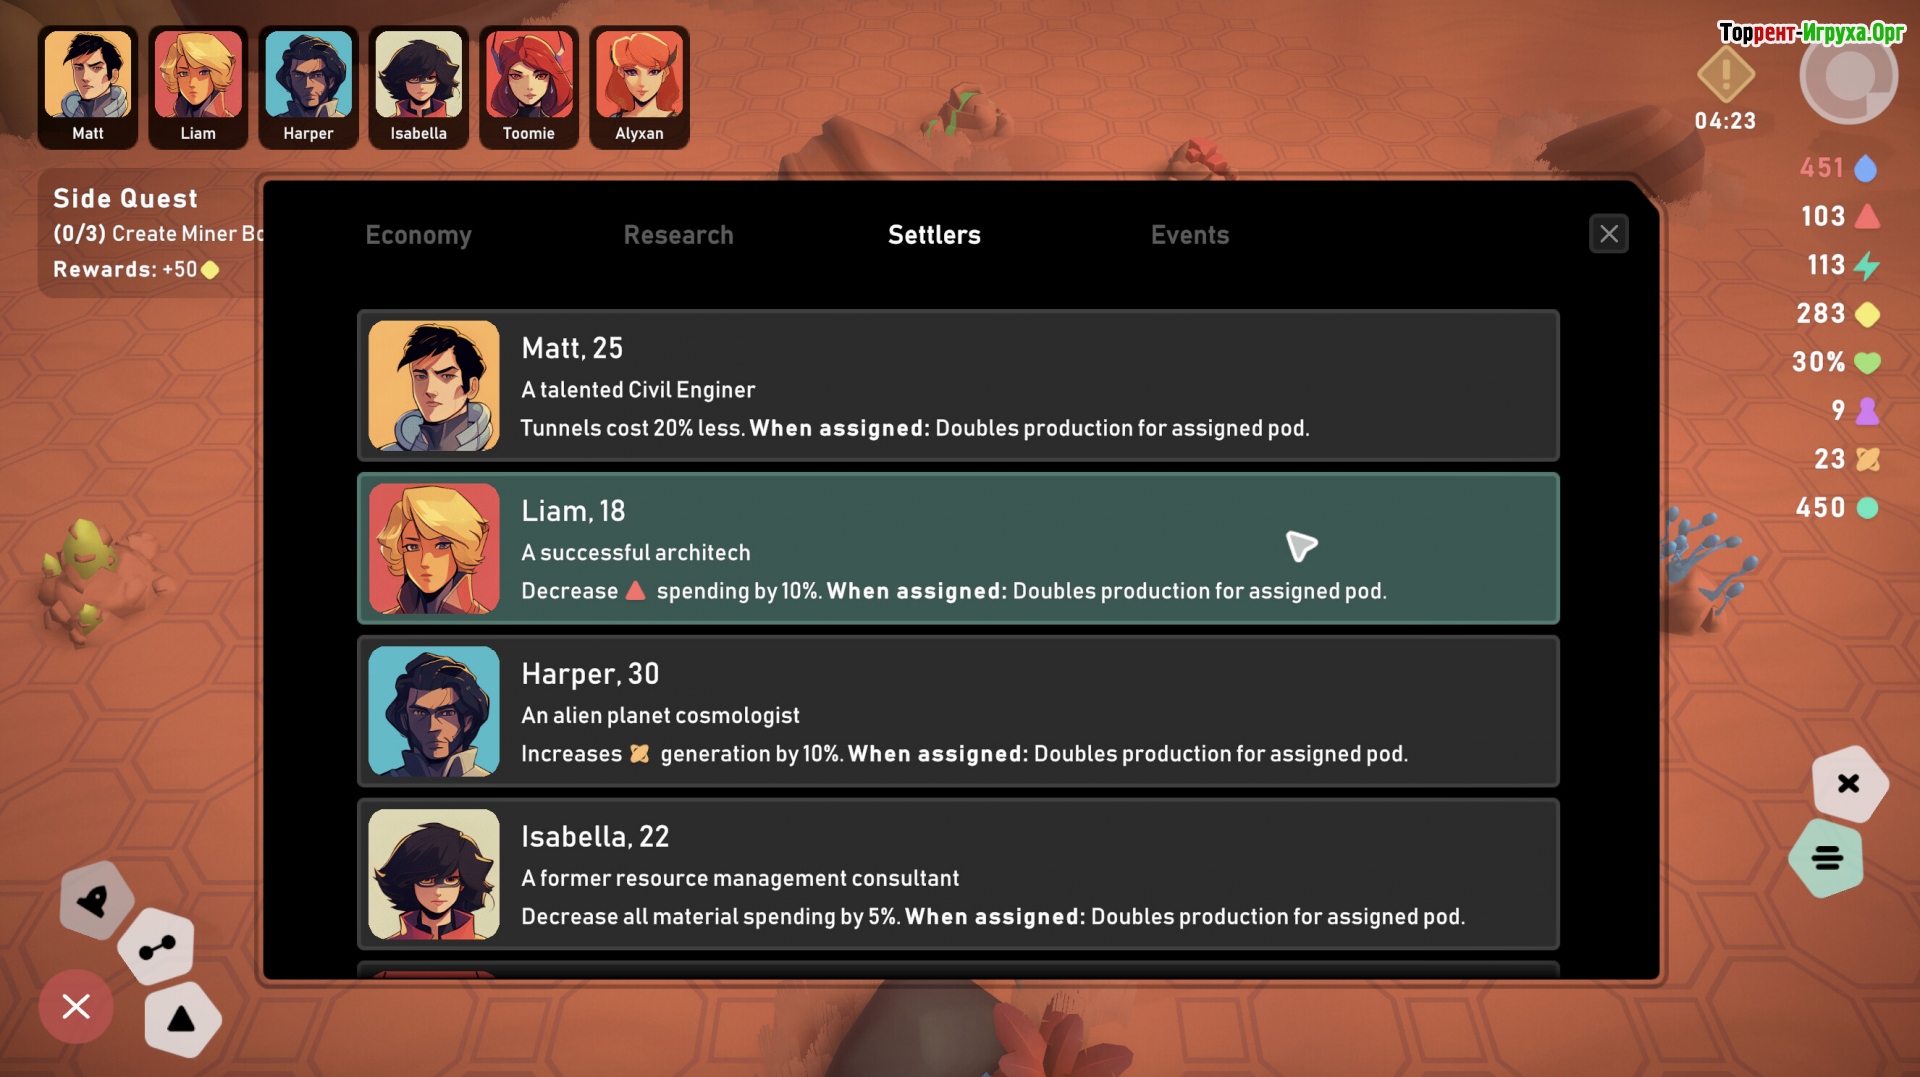Click the green energy bolt icon
Image resolution: width=1920 pixels, height=1077 pixels.
[1866, 266]
